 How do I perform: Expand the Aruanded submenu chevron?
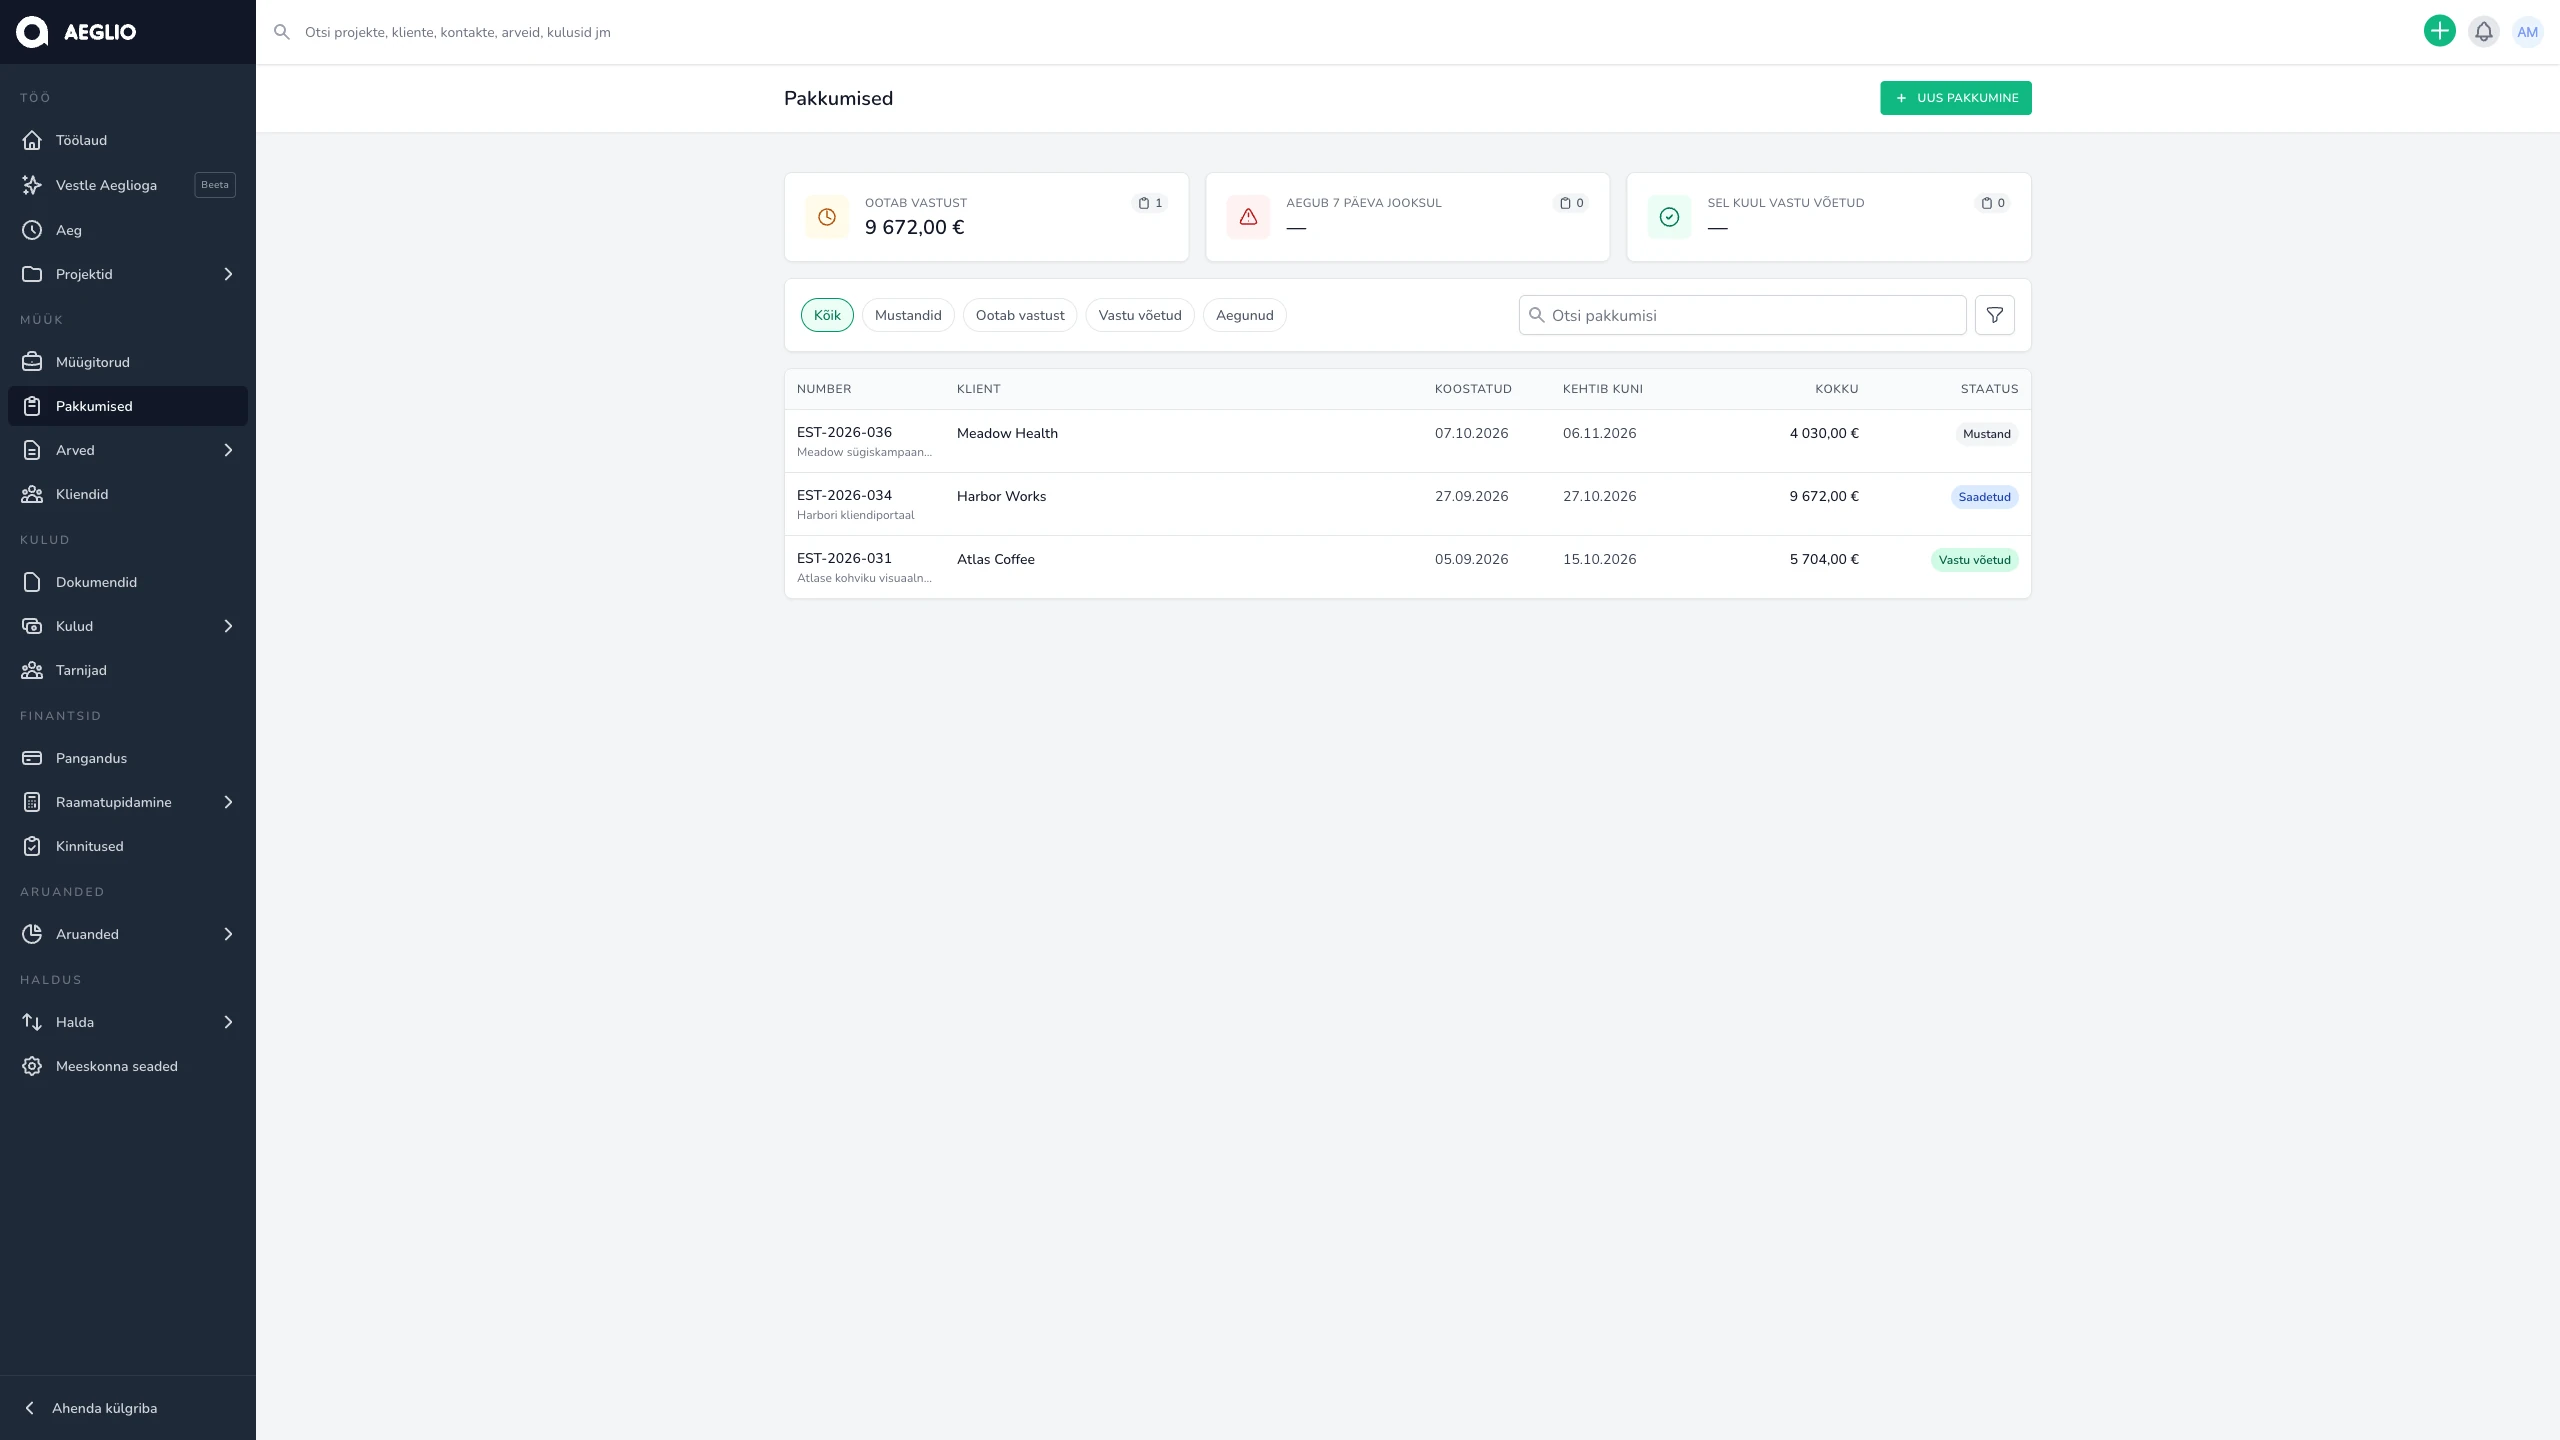pos(228,934)
